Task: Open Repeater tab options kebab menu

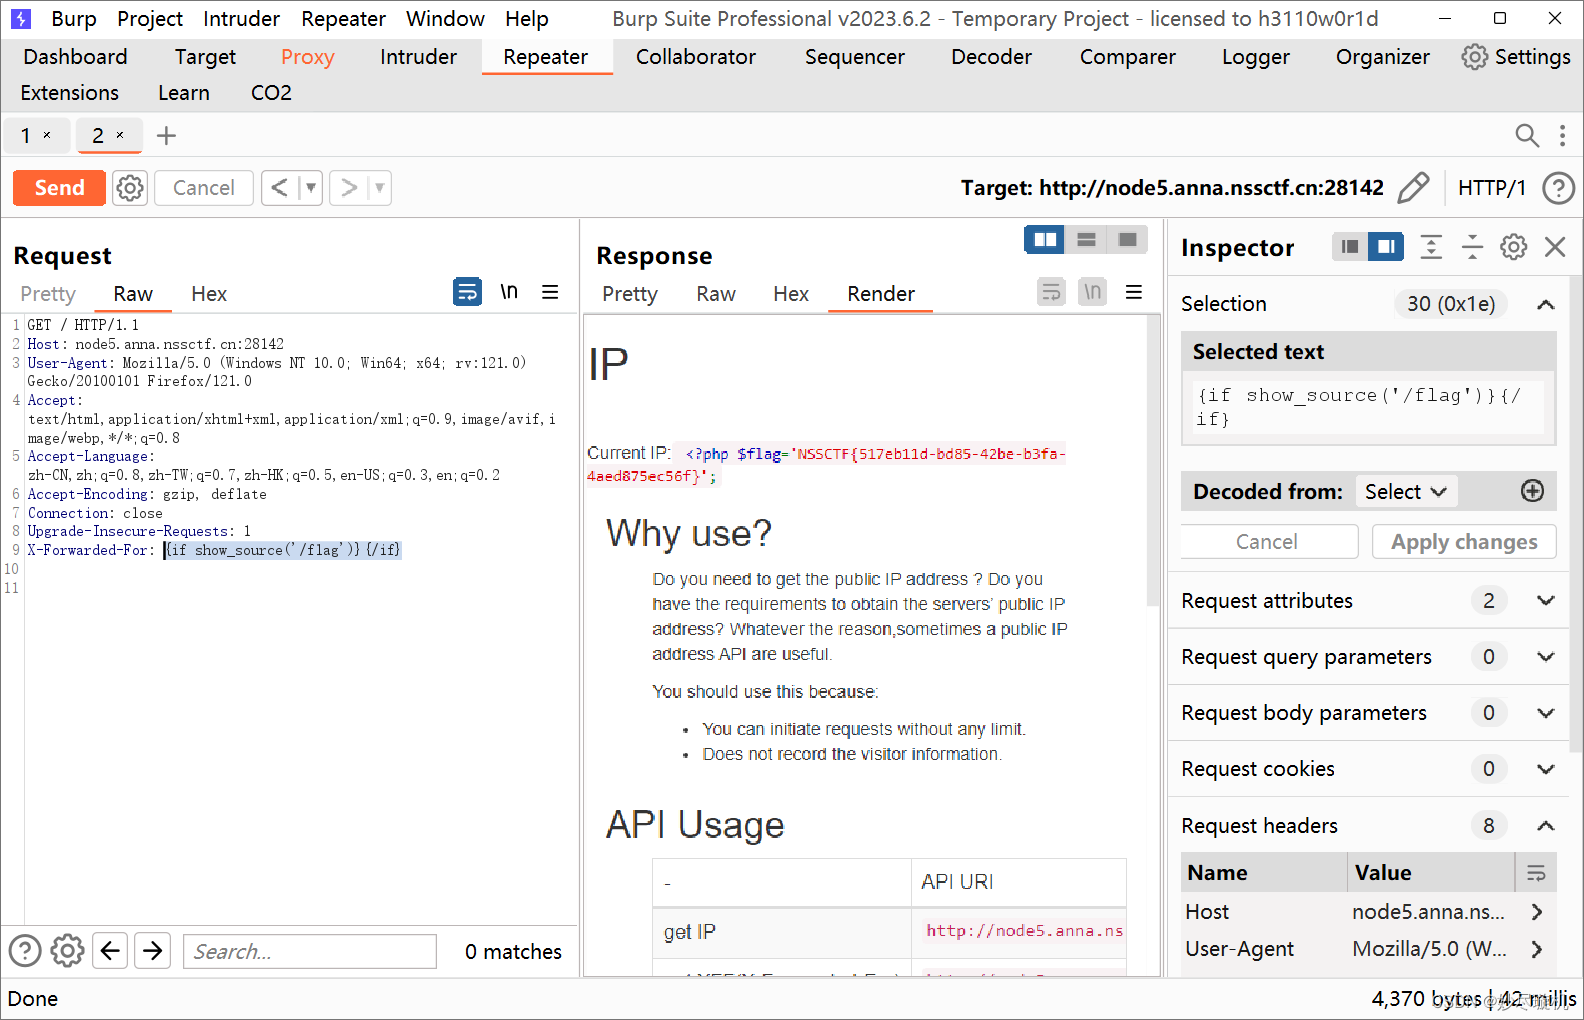Action: 1562,135
